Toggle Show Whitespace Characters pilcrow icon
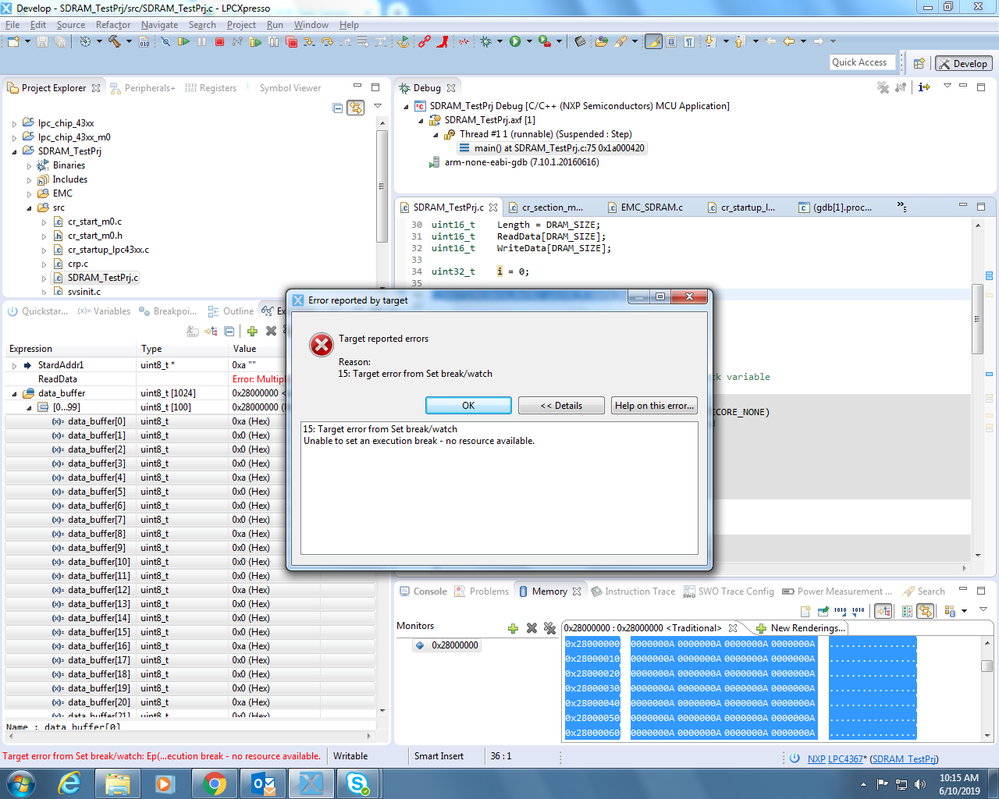 [x=689, y=41]
